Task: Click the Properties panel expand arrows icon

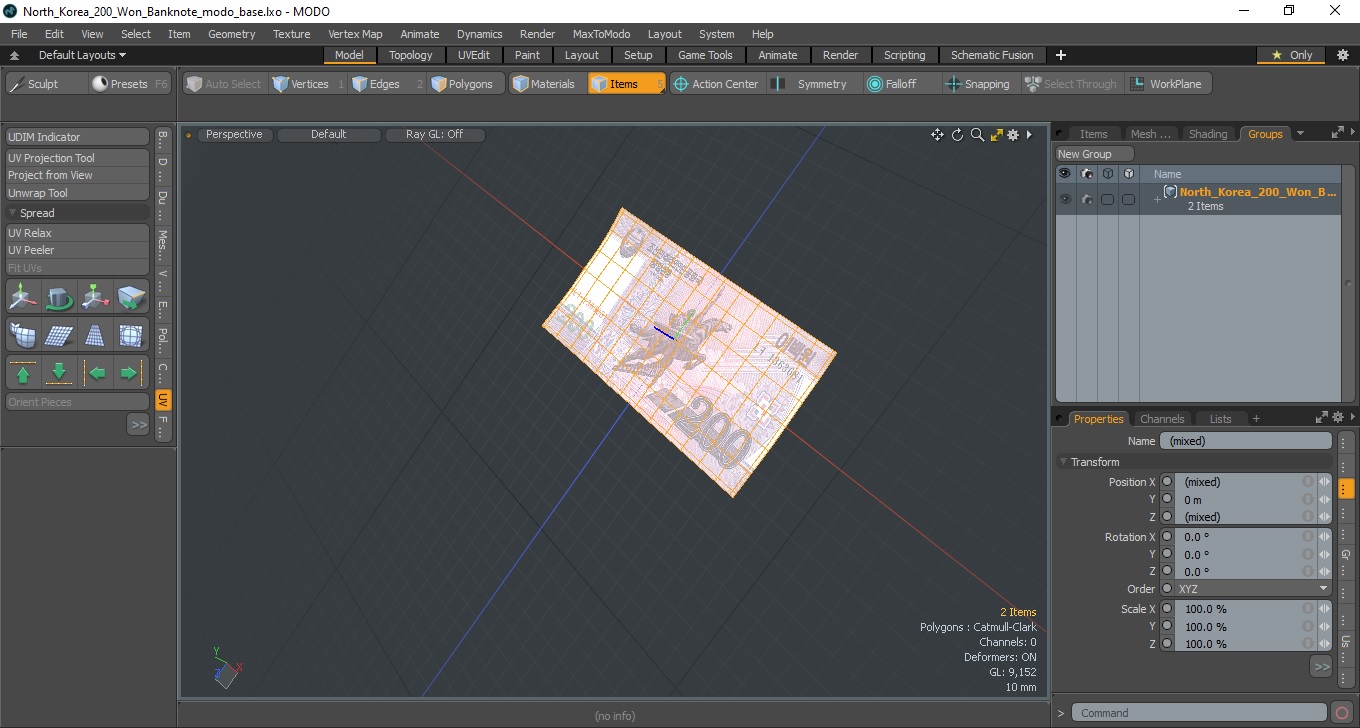Action: [x=1321, y=418]
